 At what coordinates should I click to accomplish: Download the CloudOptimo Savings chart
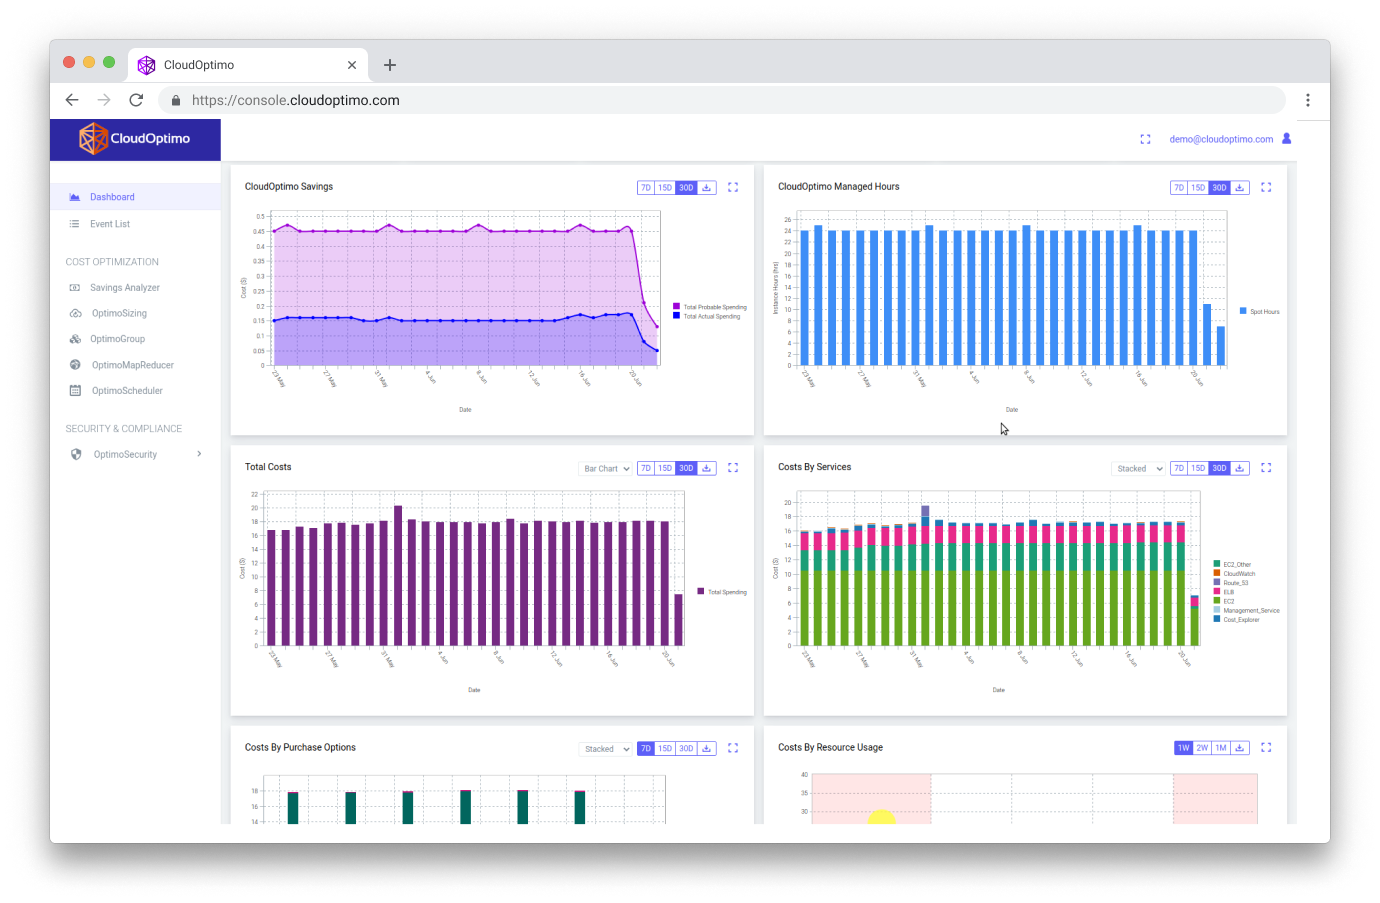point(707,188)
